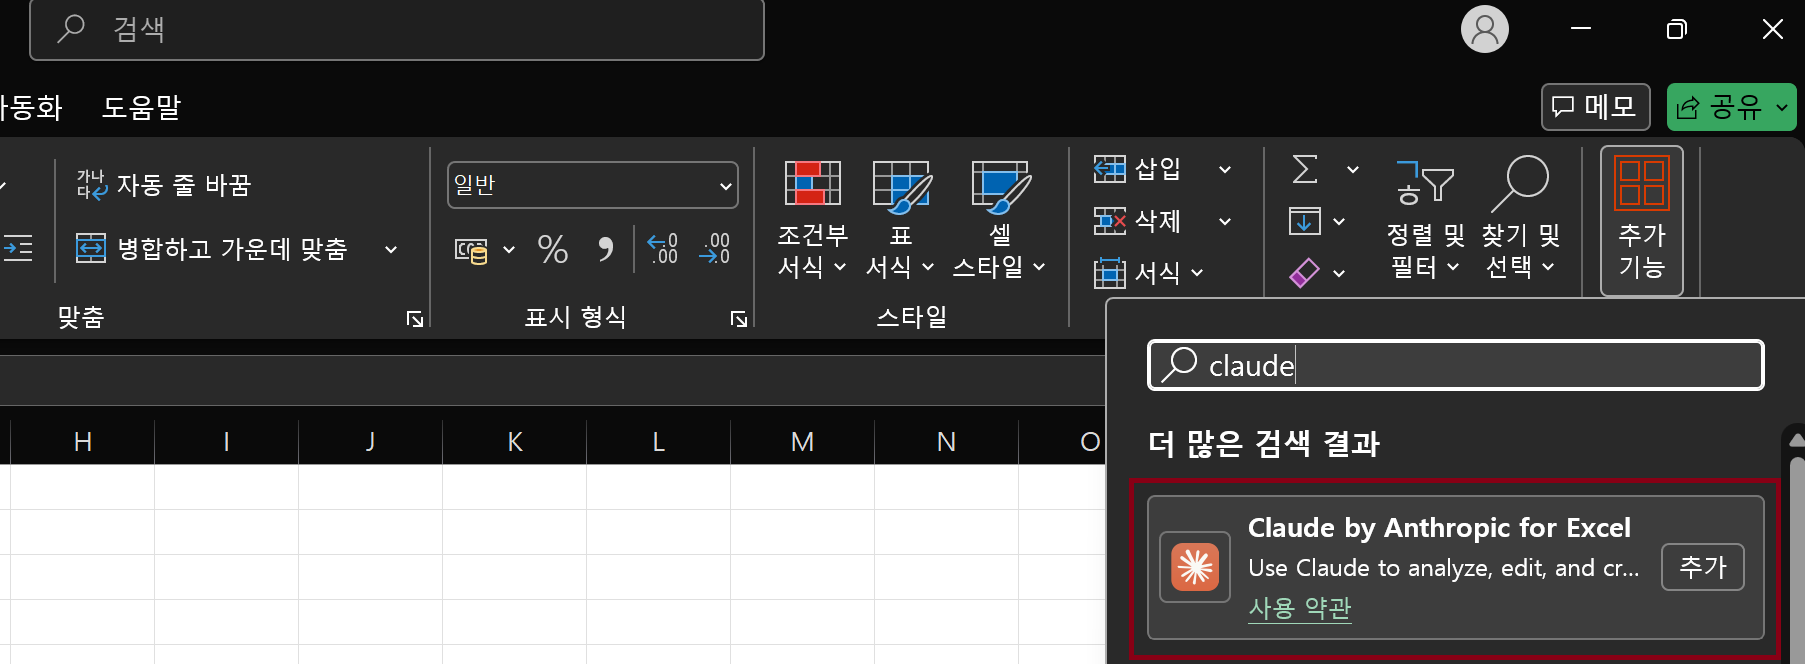Open the Terms of Use (사용 약관) link
This screenshot has width=1805, height=664.
[x=1299, y=608]
